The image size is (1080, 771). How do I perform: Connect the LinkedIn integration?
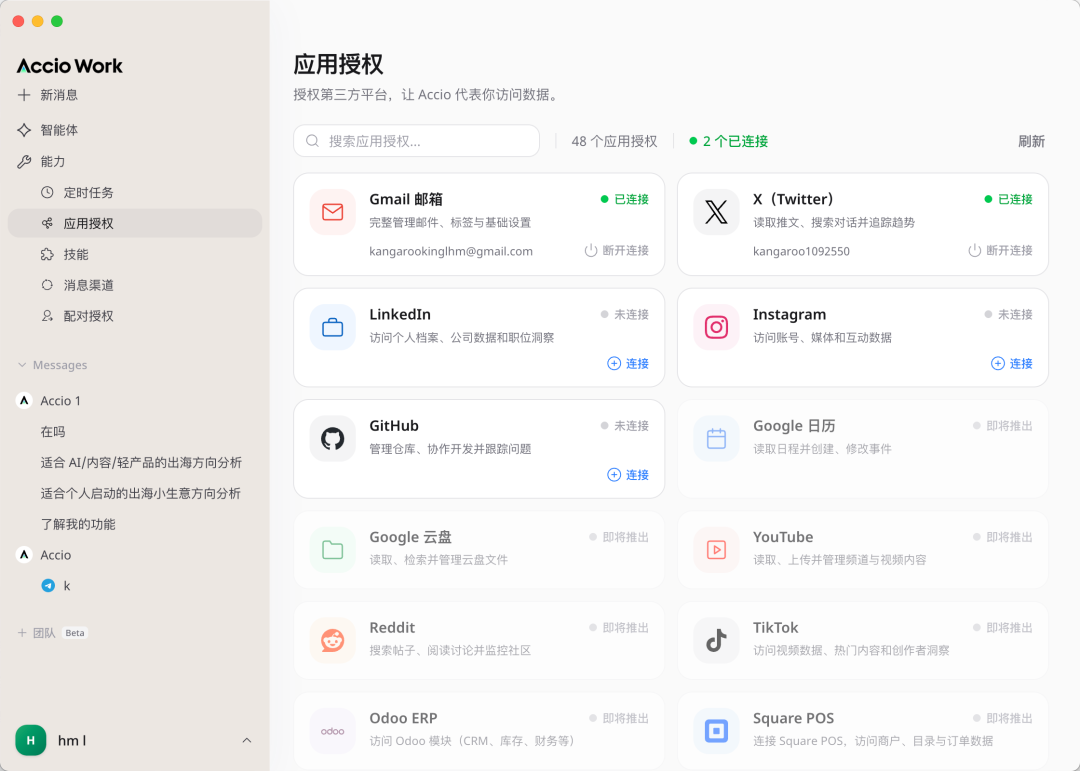(x=628, y=363)
